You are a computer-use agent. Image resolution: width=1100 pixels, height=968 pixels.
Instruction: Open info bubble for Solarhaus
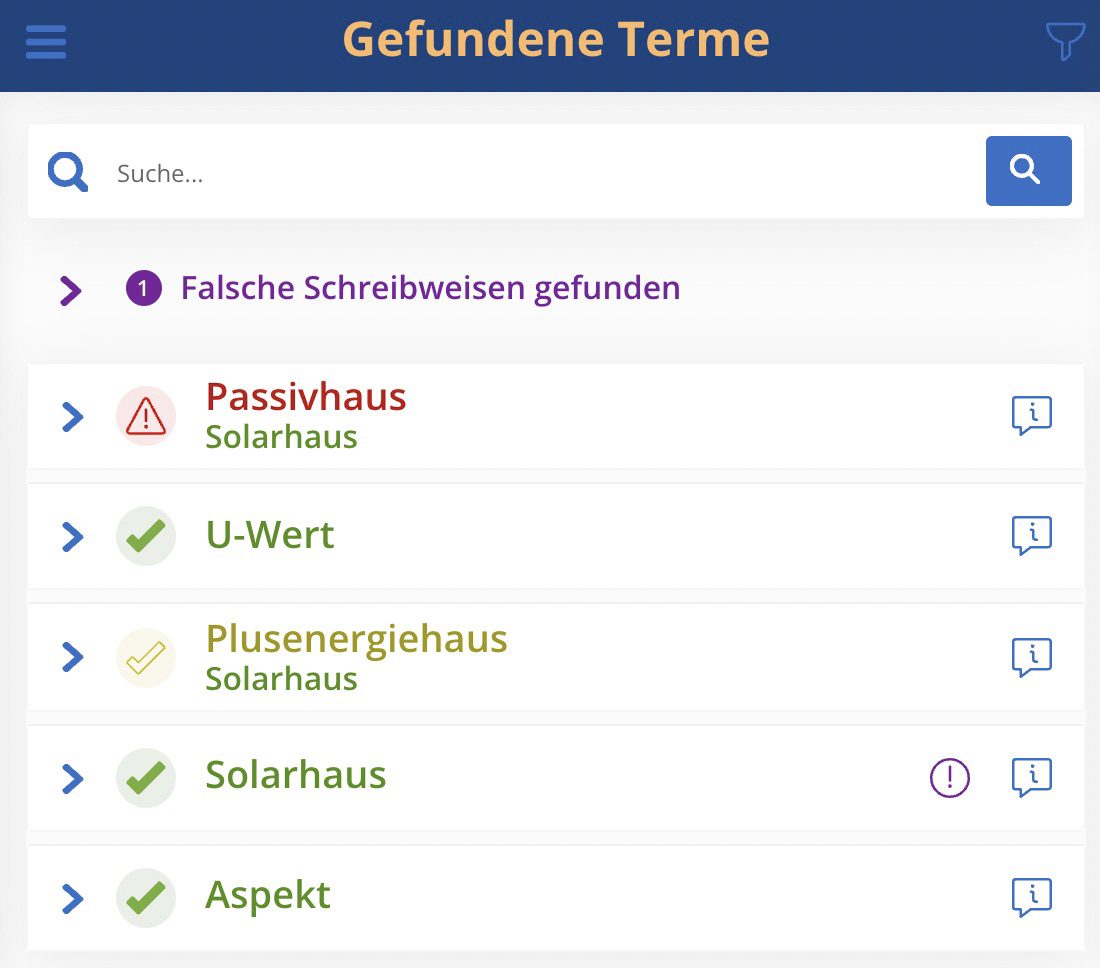point(1031,777)
